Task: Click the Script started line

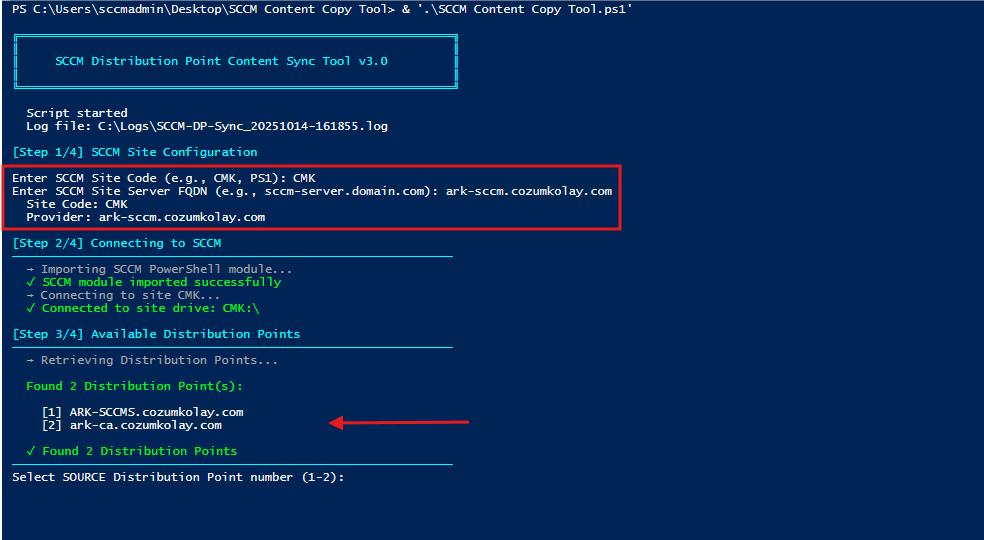Action: click(77, 113)
